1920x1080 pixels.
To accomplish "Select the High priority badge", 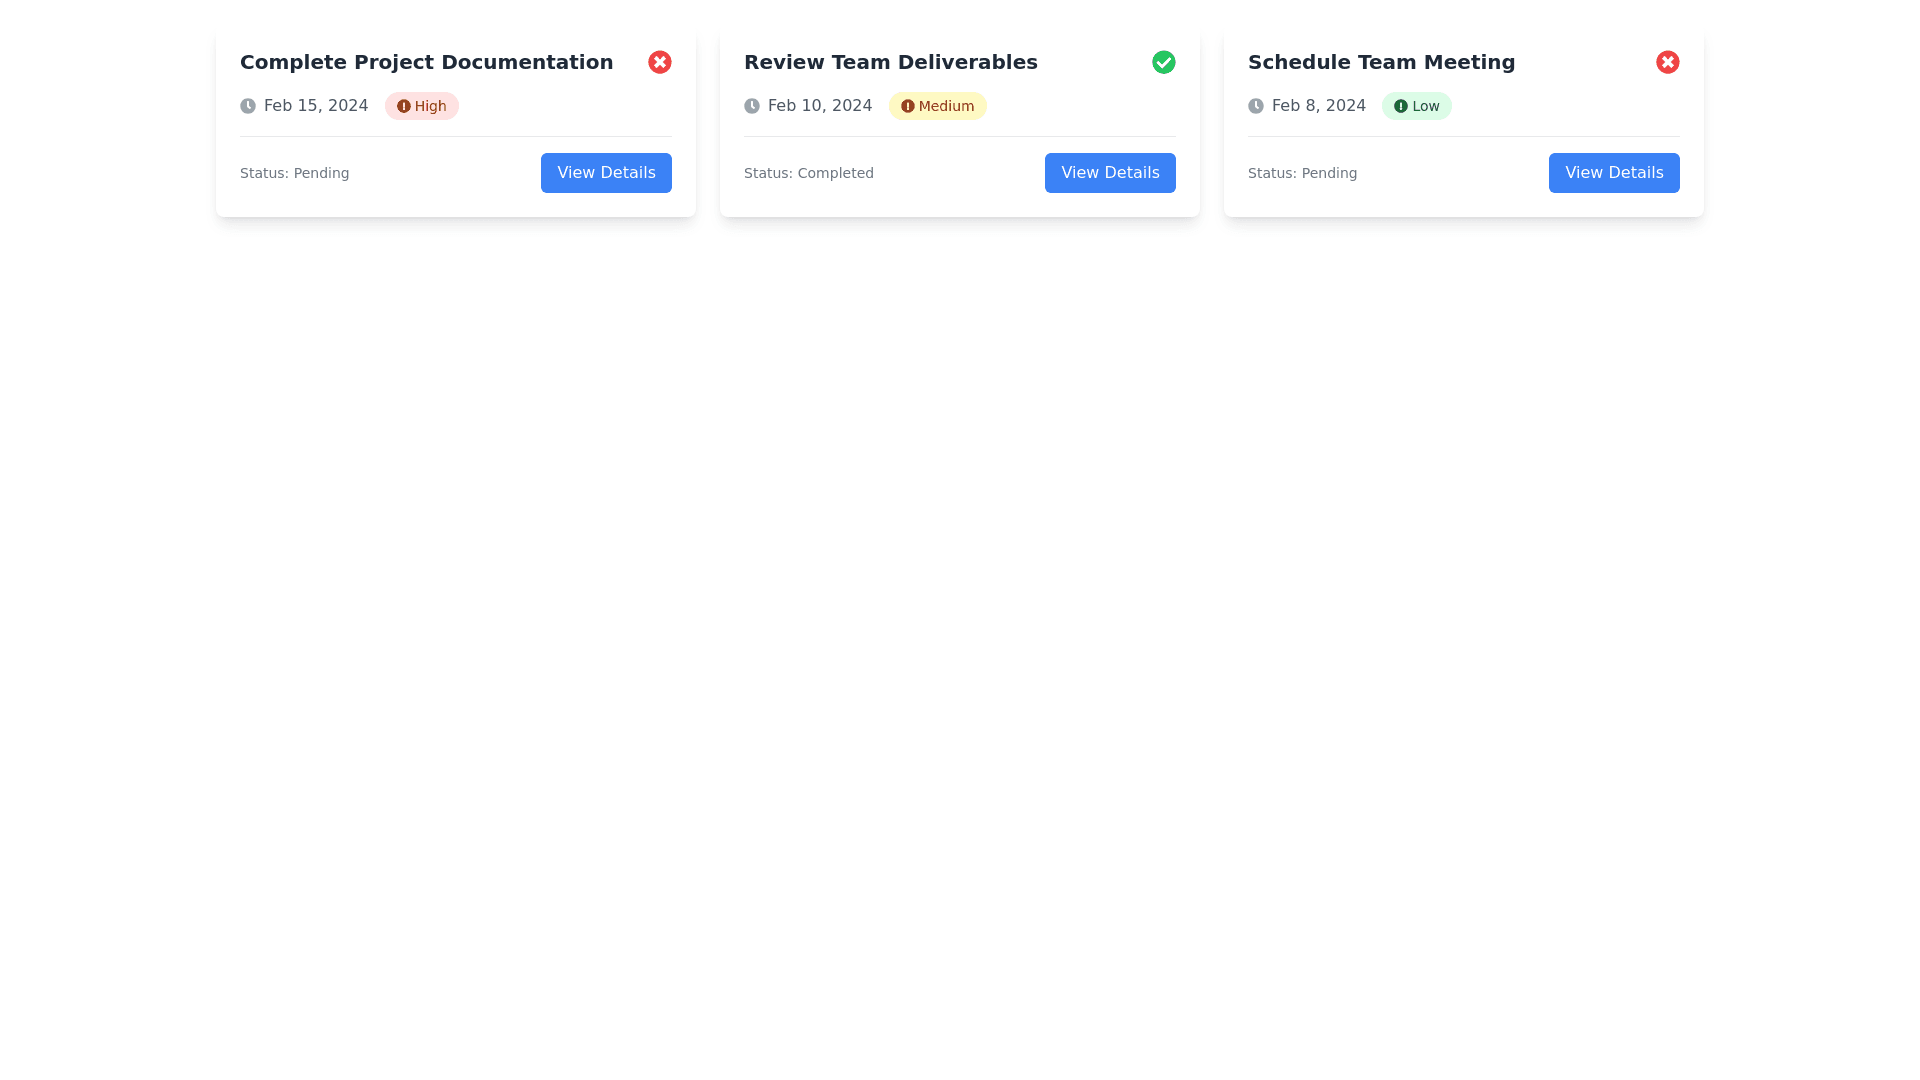I will (422, 106).
